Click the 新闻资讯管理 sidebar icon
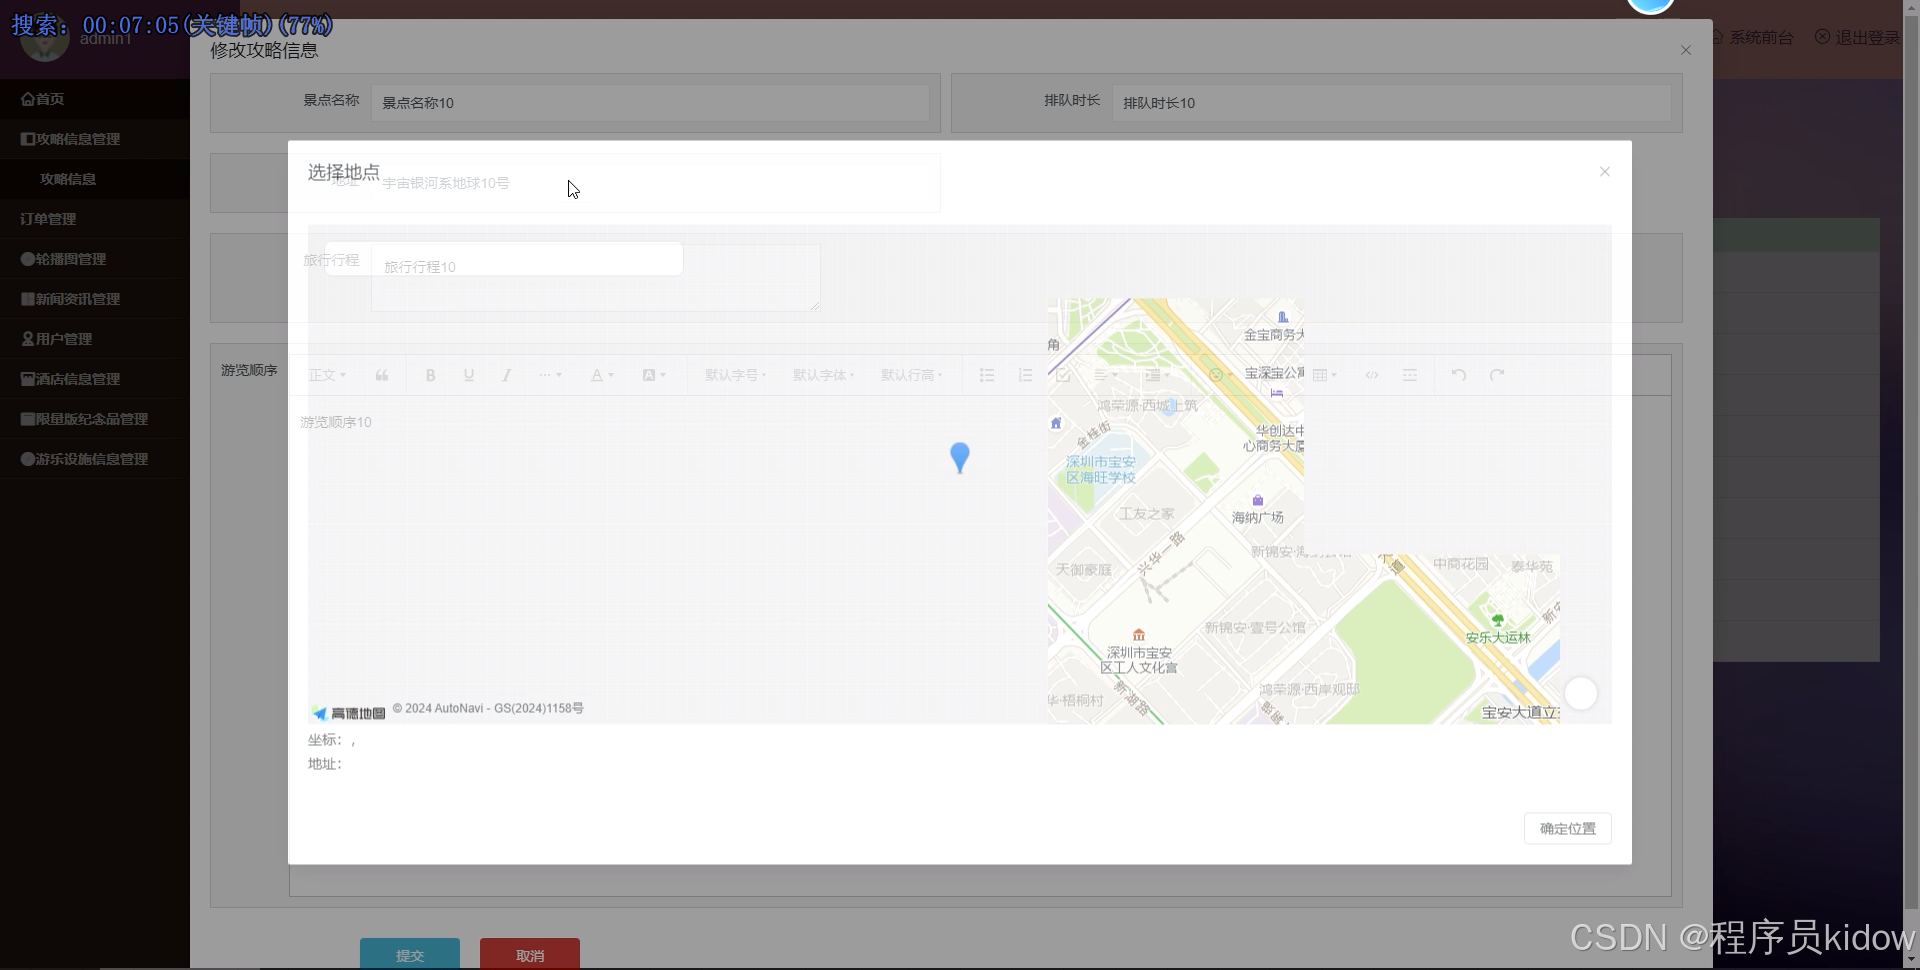 (x=27, y=299)
